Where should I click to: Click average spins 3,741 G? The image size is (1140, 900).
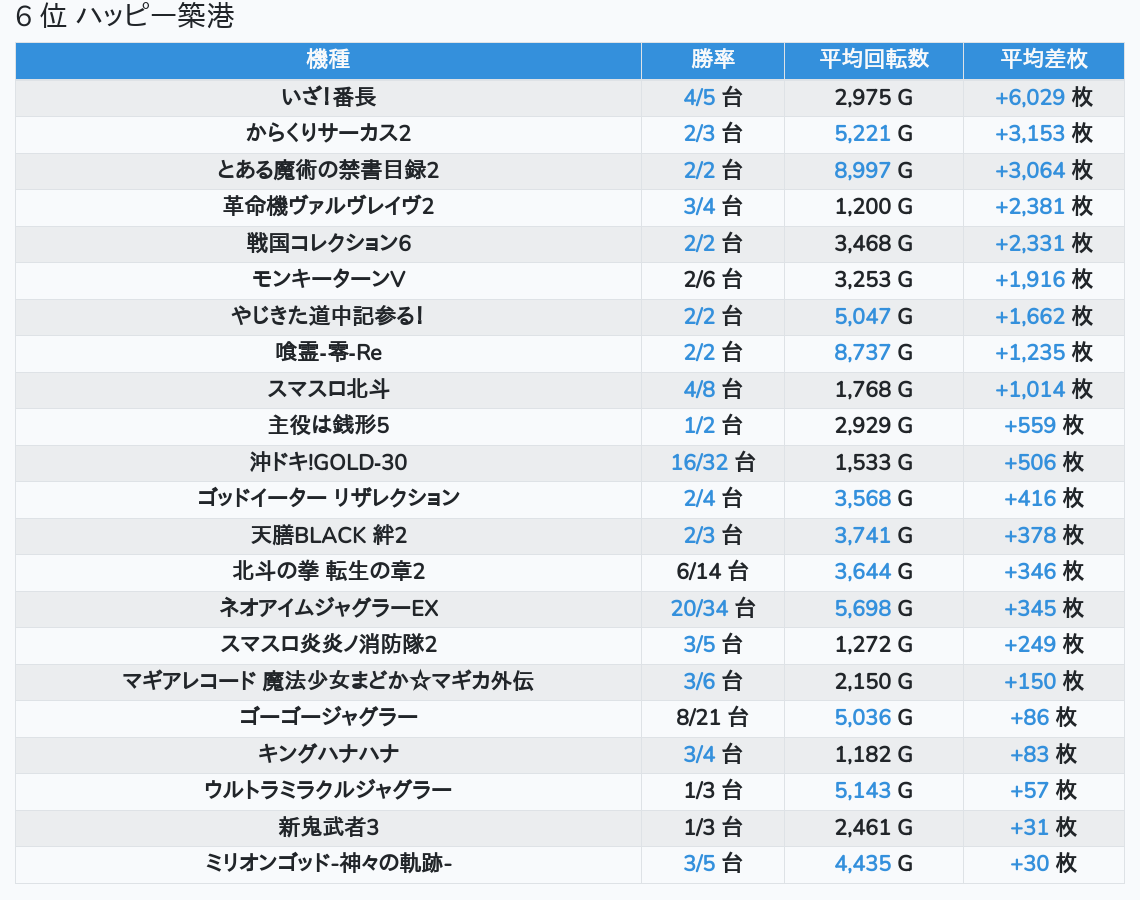pos(874,535)
